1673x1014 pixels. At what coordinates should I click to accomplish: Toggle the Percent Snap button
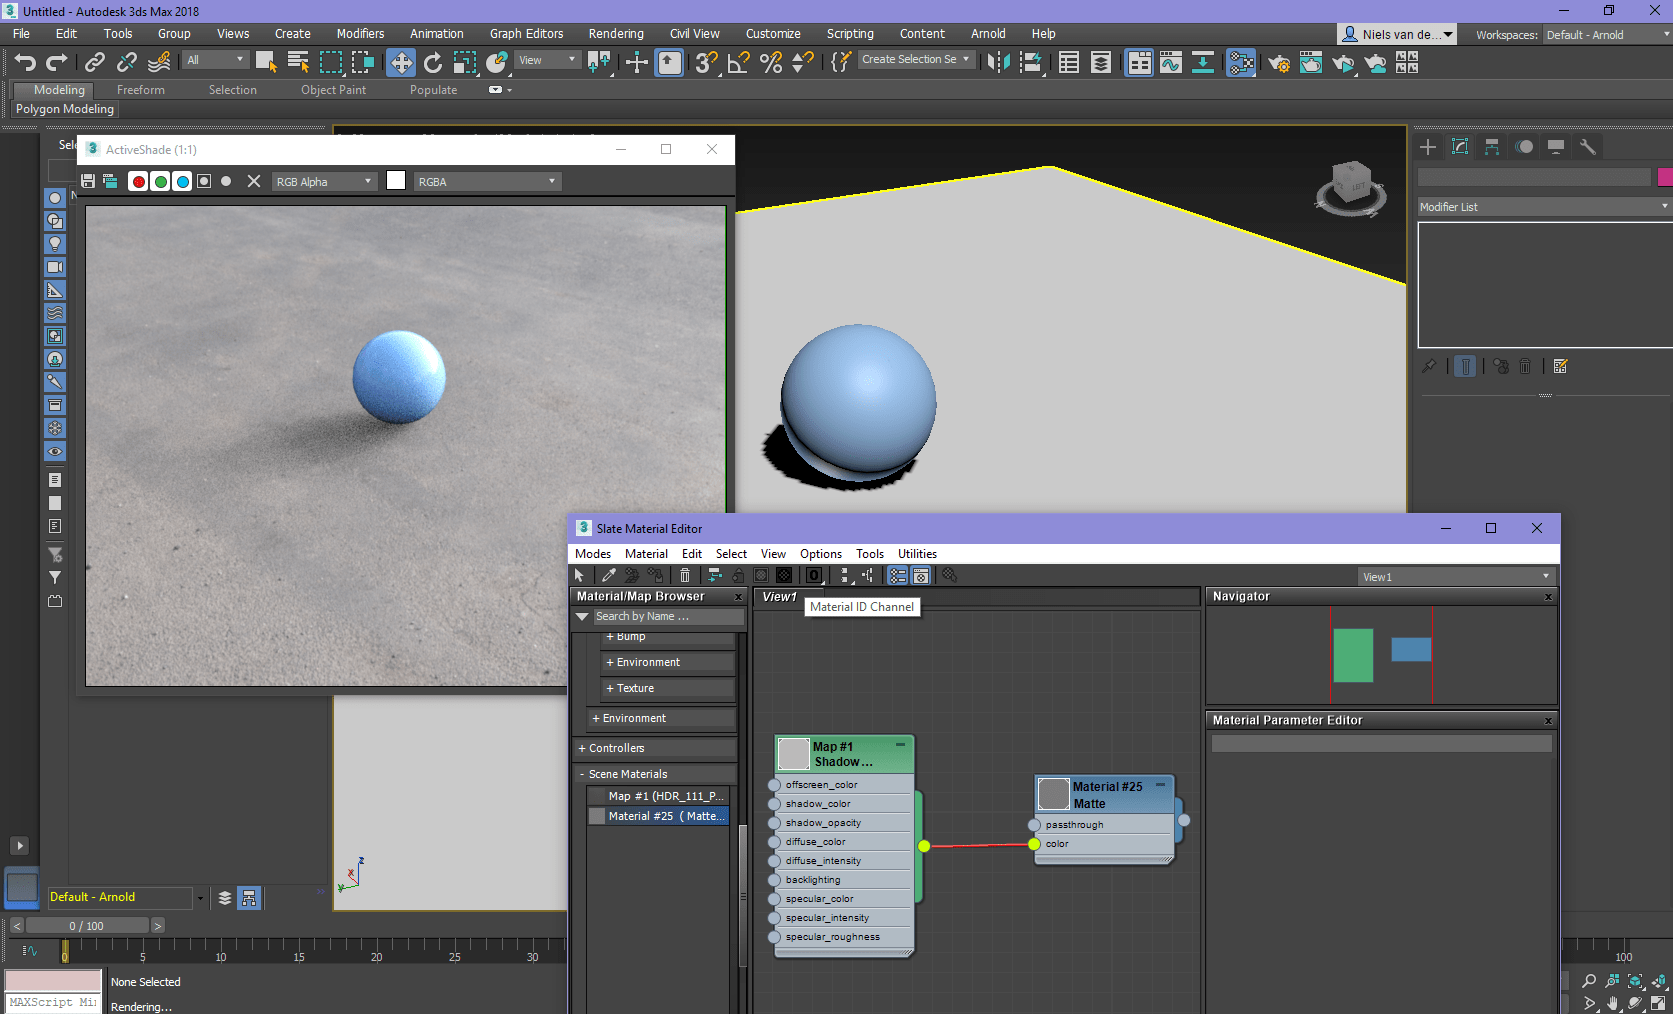771,62
